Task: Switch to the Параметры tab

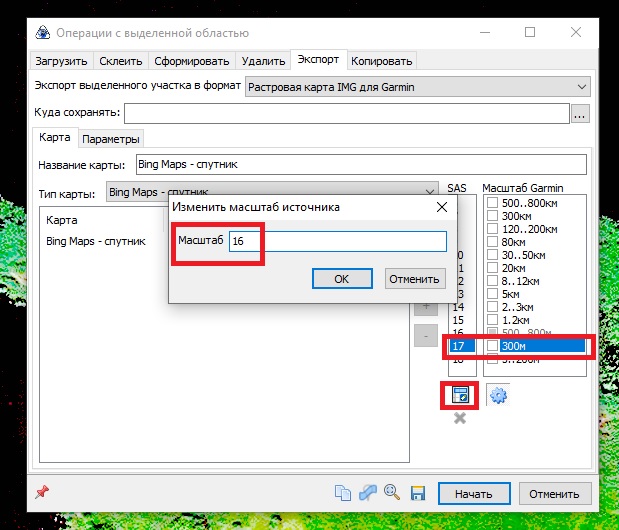Action: click(111, 139)
